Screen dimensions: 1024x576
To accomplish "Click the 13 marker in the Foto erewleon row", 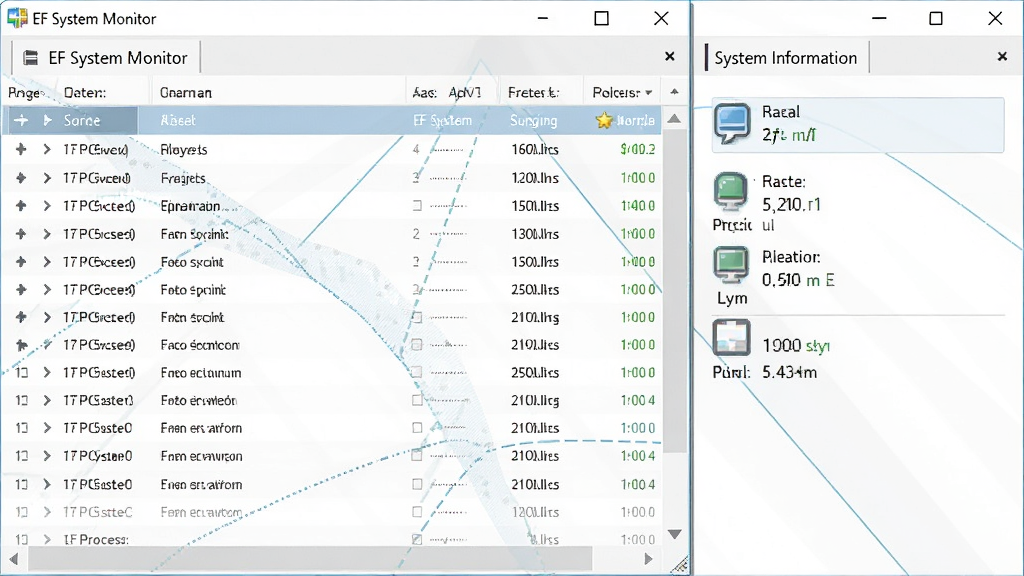I will (22, 400).
